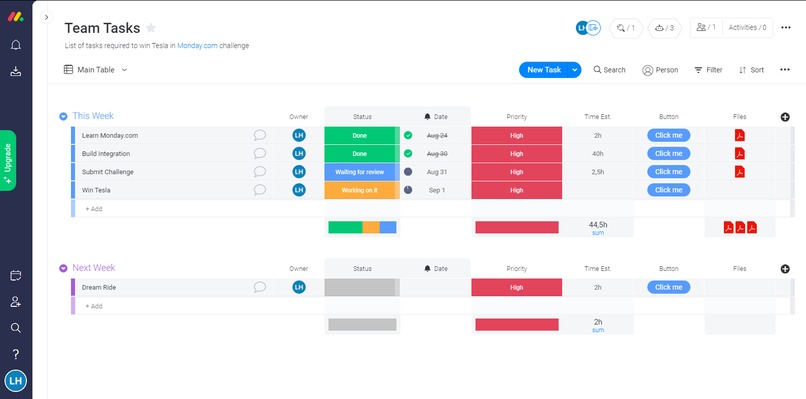The height and width of the screenshot is (399, 806).
Task: Change the Dream Ride High priority
Action: 517,287
